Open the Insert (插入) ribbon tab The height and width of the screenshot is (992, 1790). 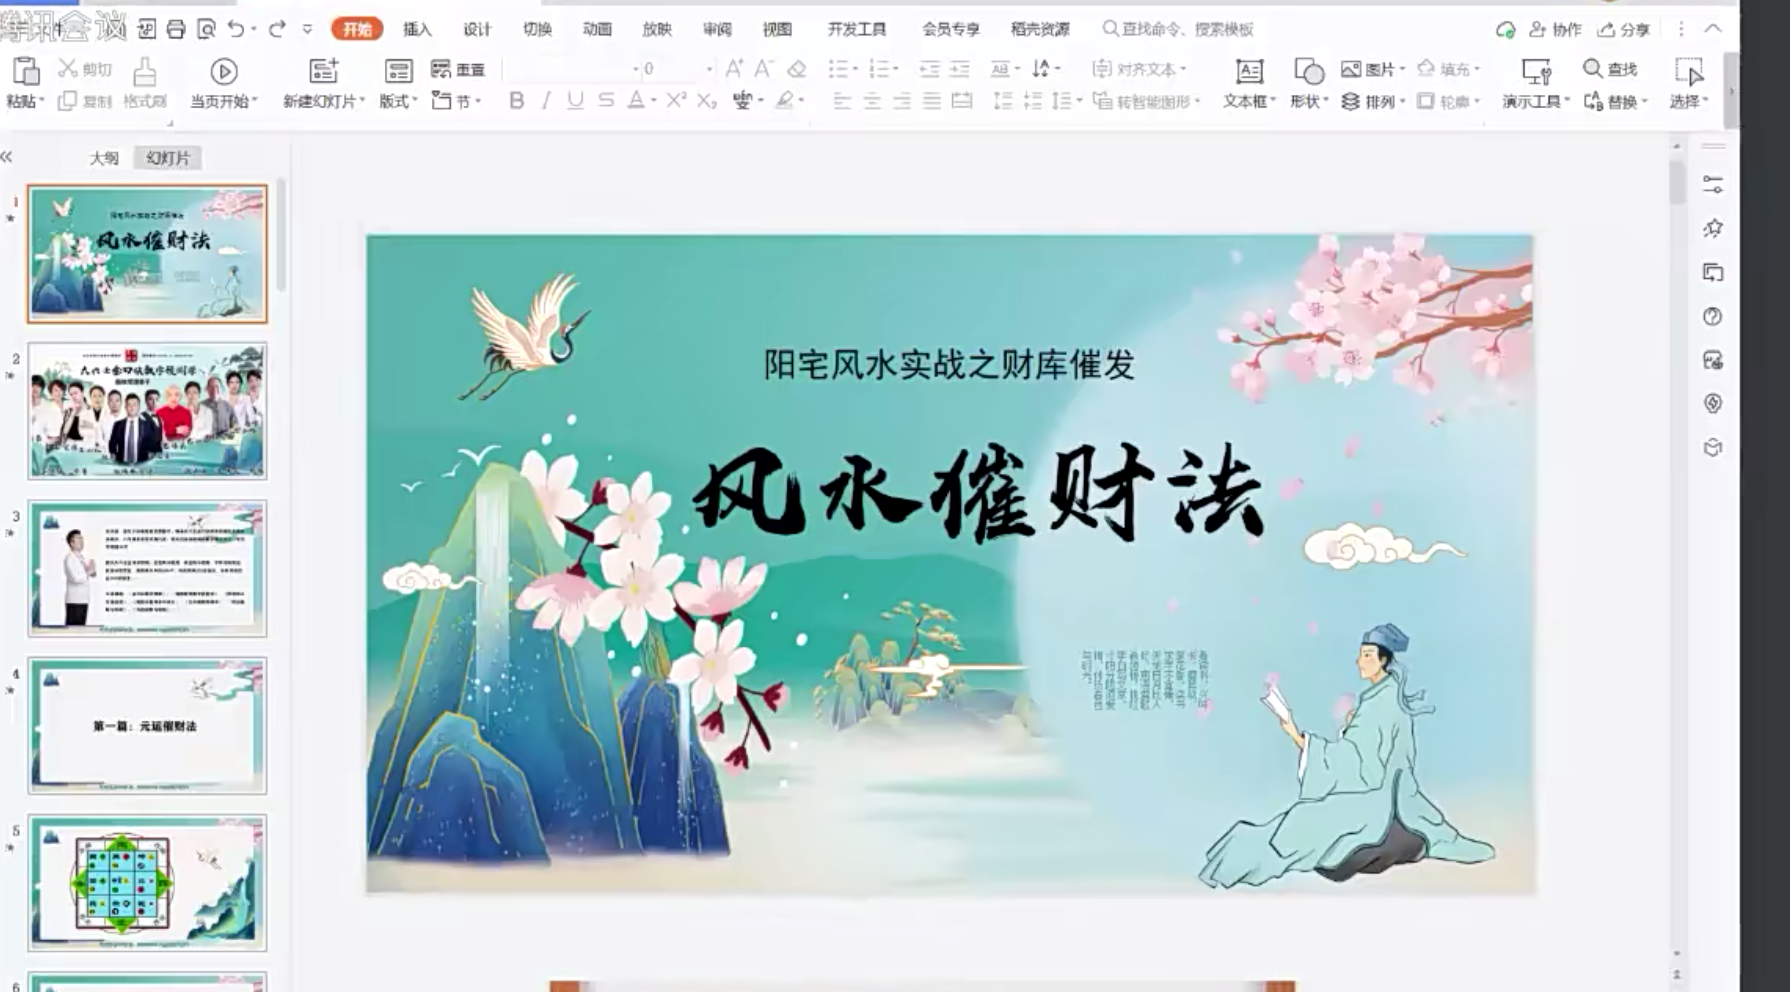click(417, 29)
